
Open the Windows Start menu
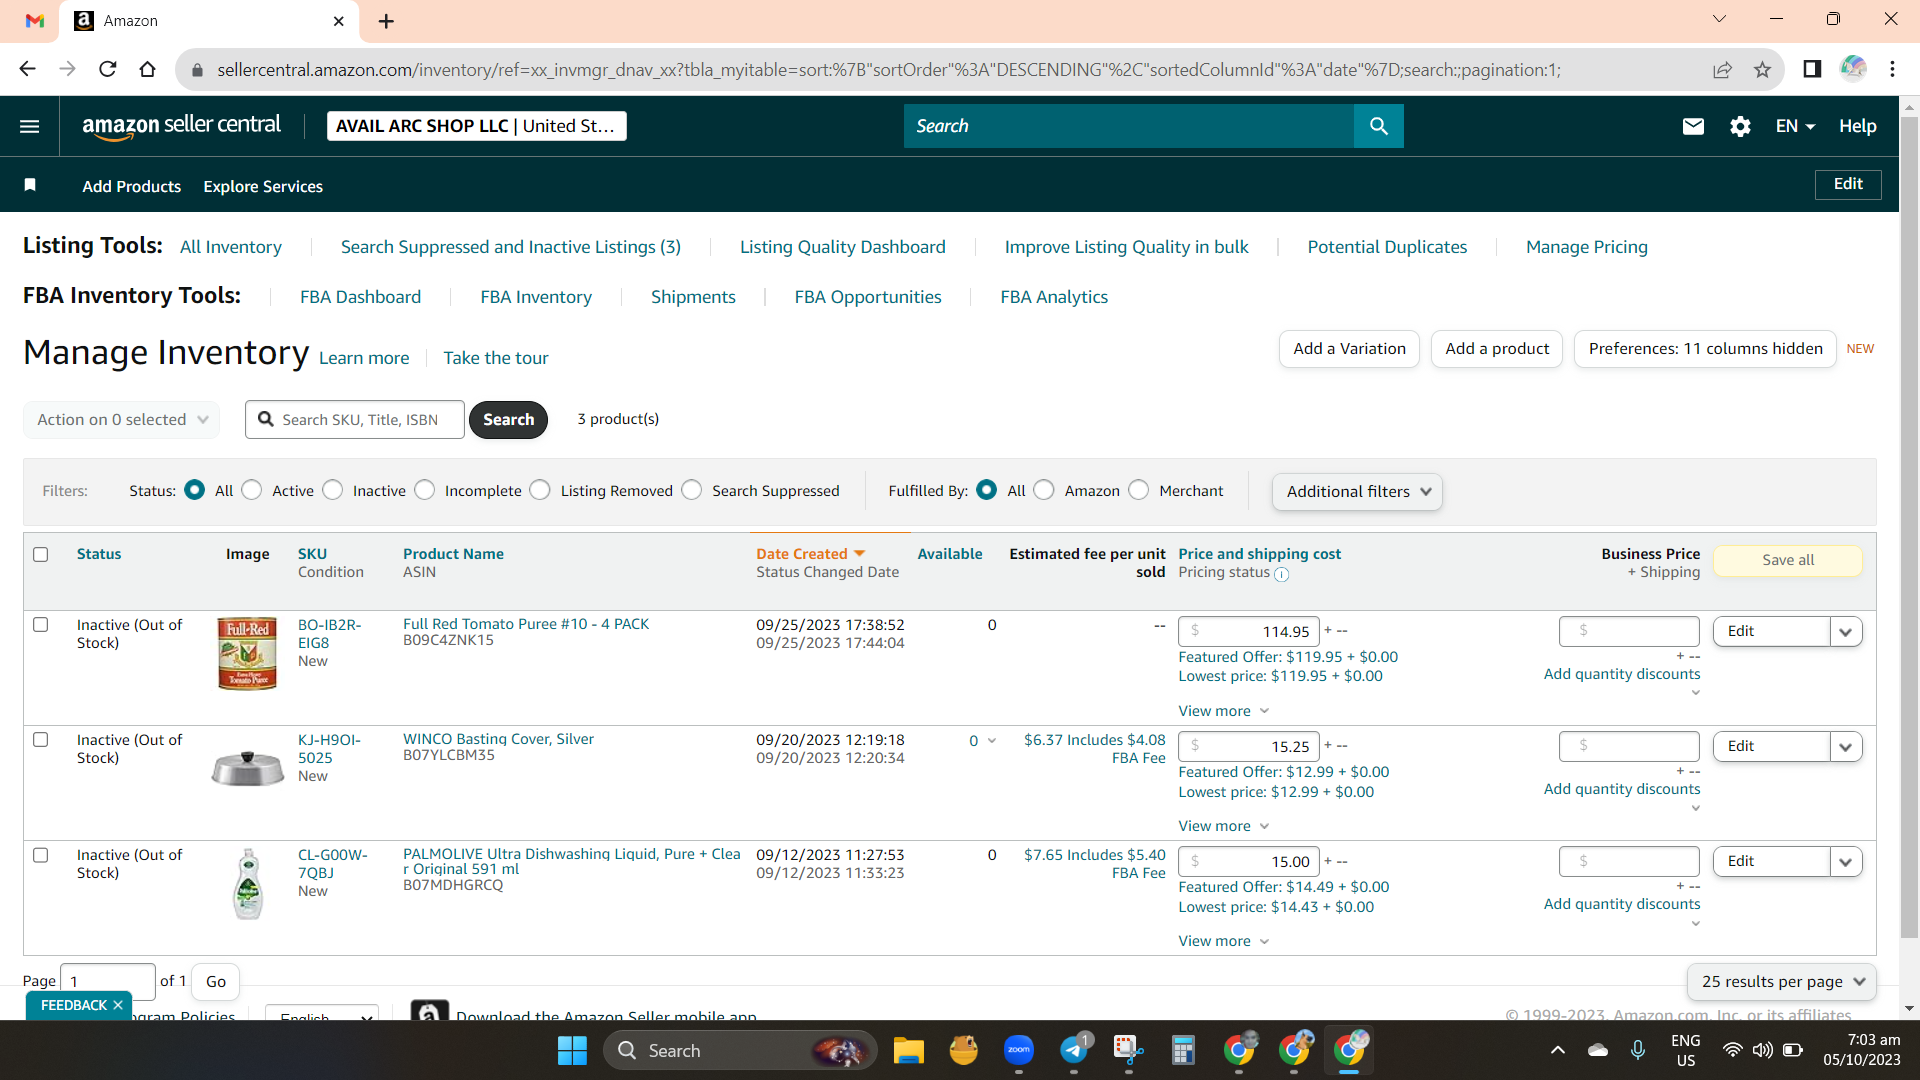click(x=572, y=1050)
